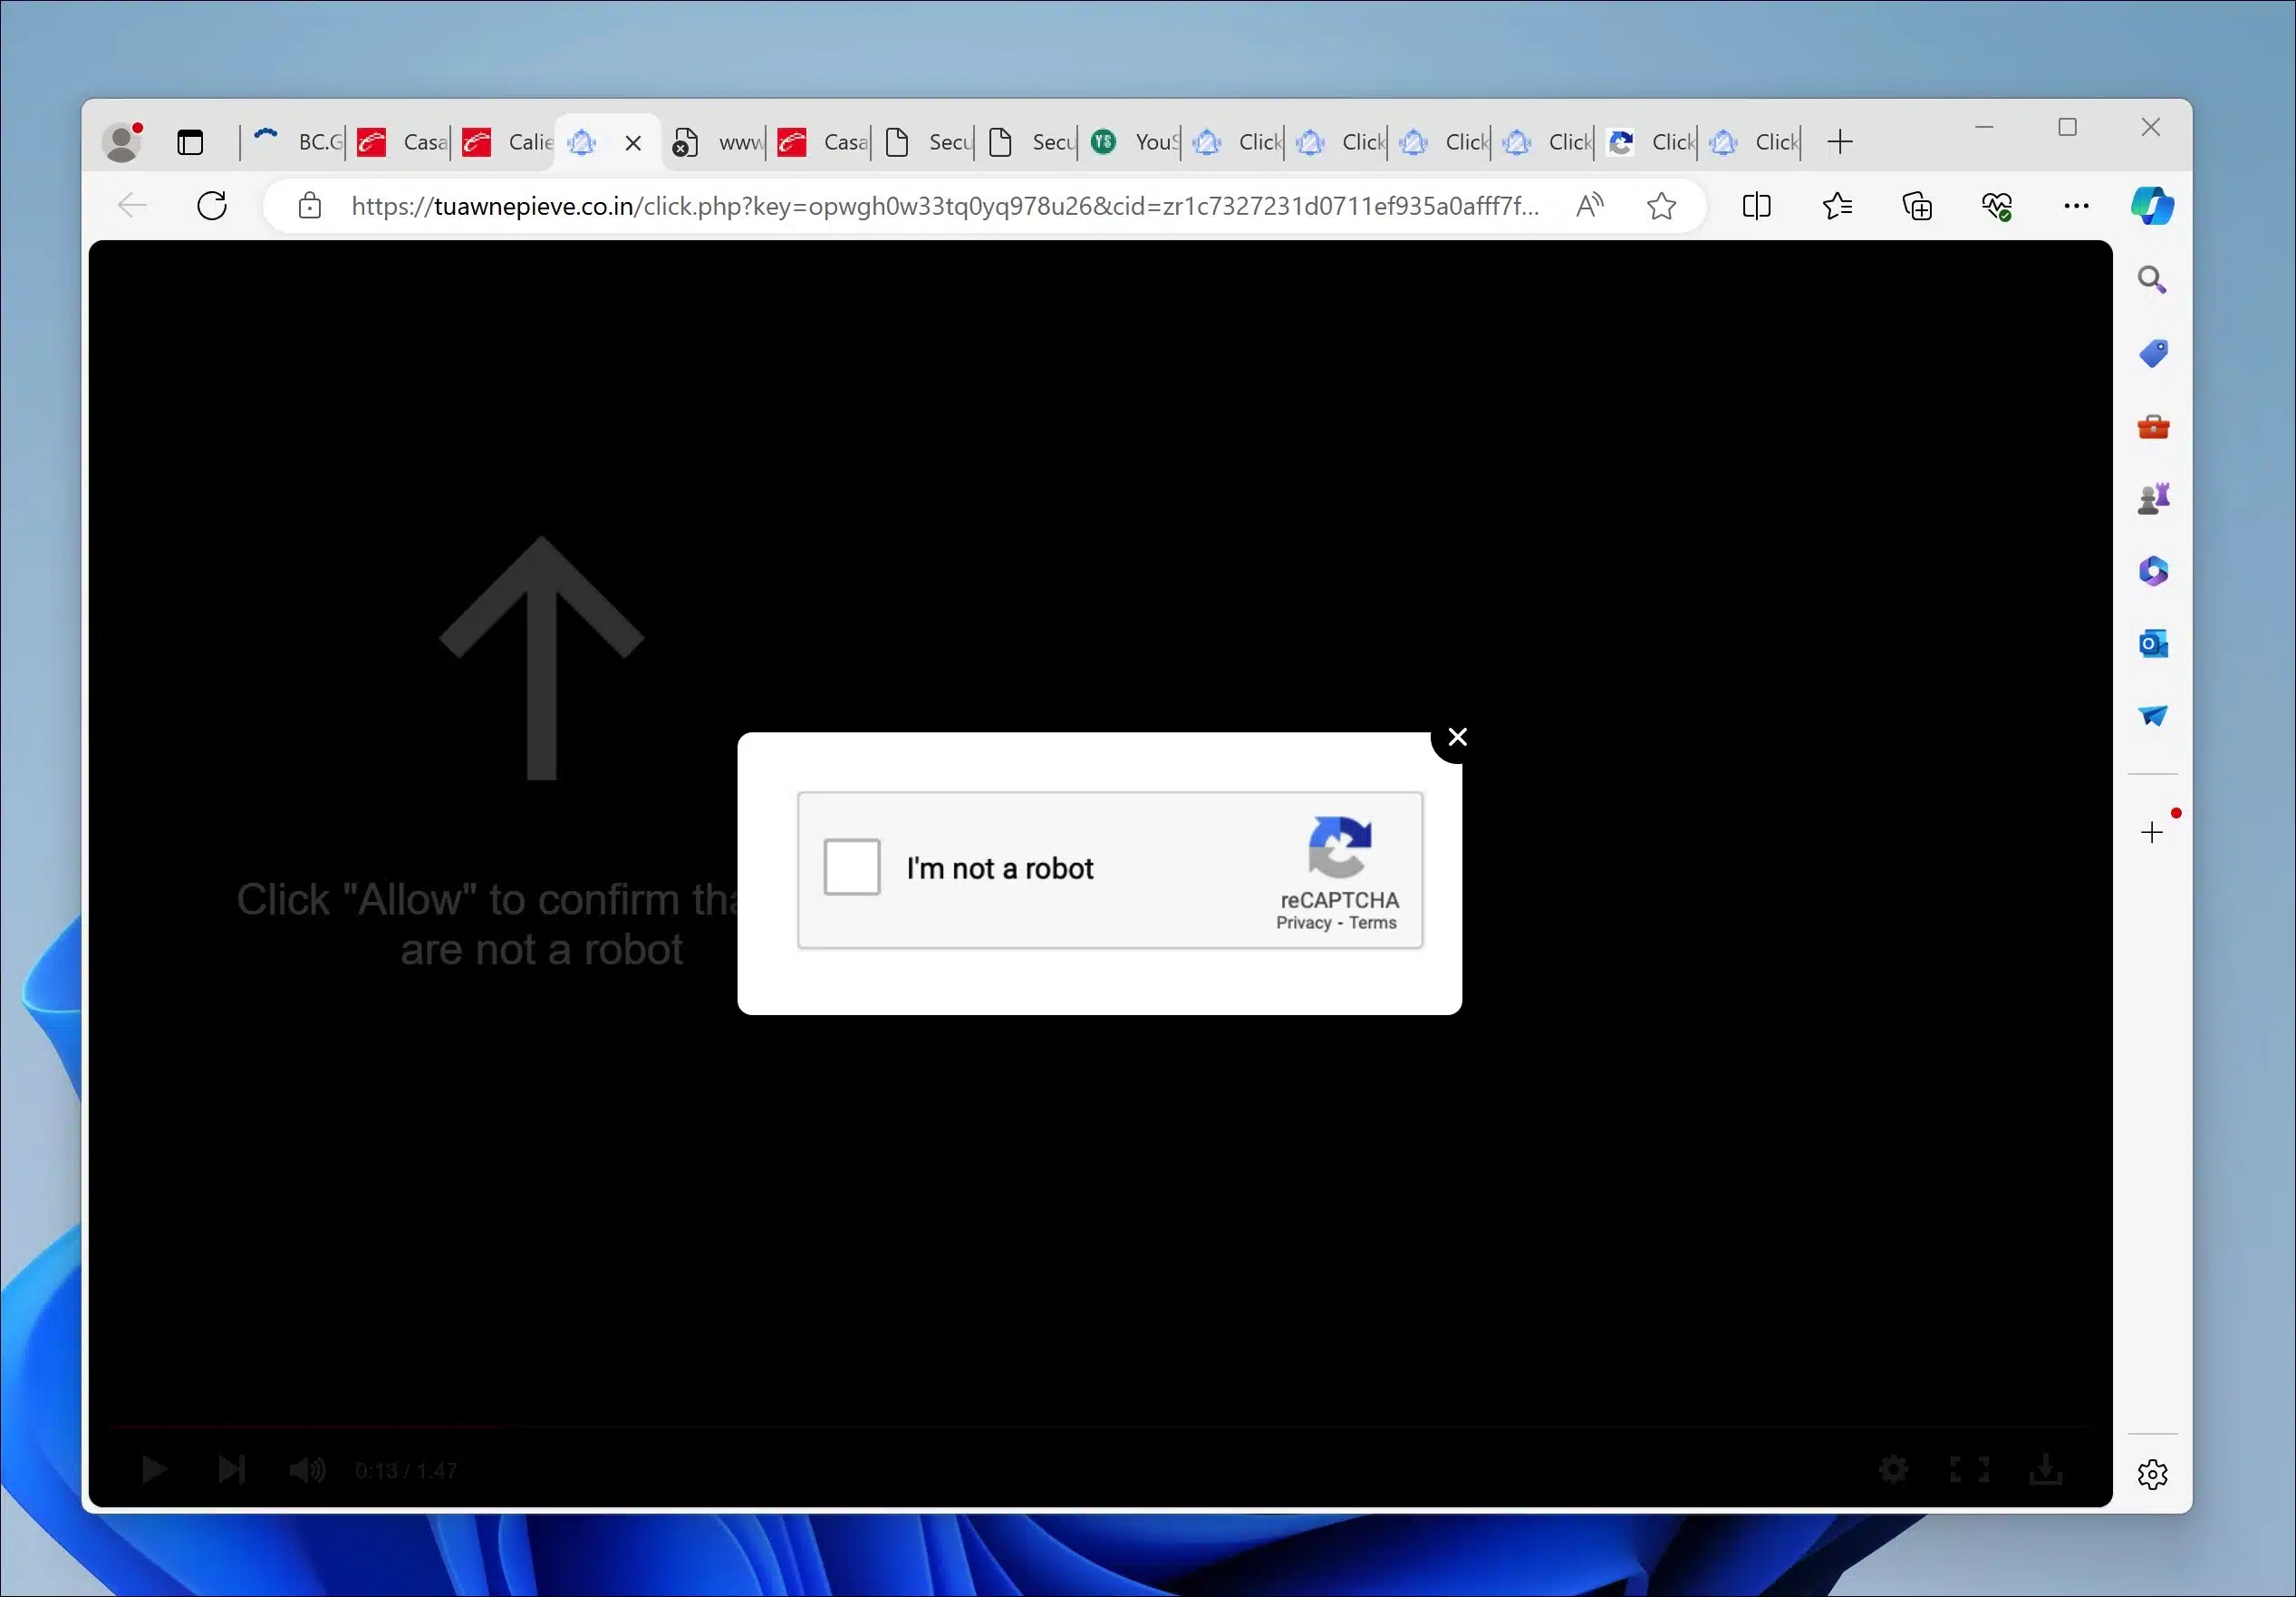View site information lock icon
The height and width of the screenshot is (1597, 2296).
(310, 206)
